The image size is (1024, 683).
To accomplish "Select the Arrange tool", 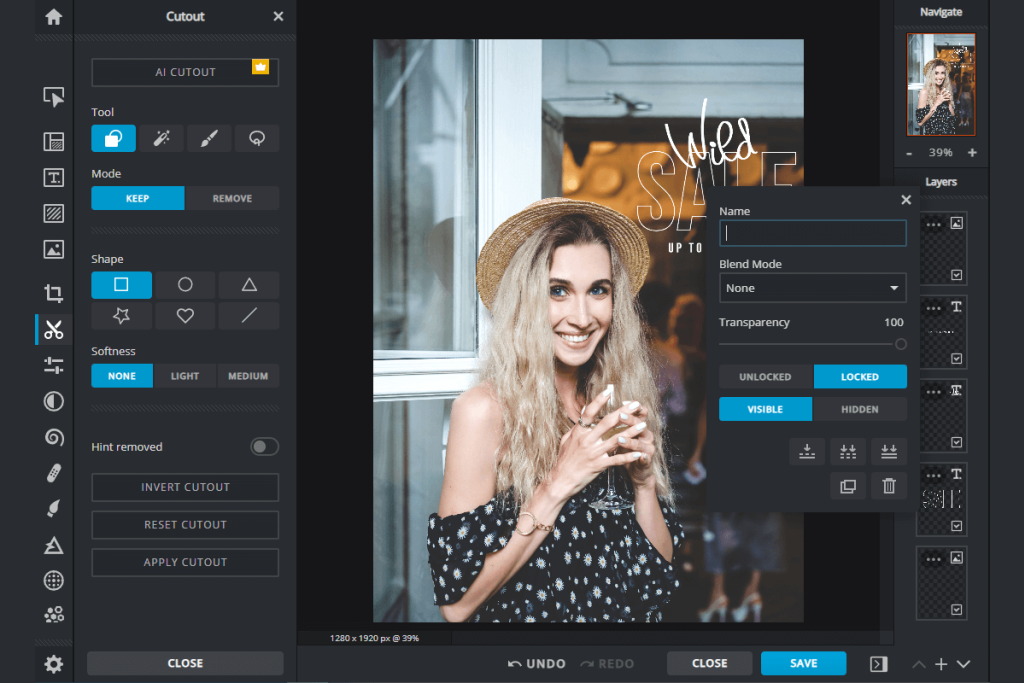I will [x=54, y=97].
